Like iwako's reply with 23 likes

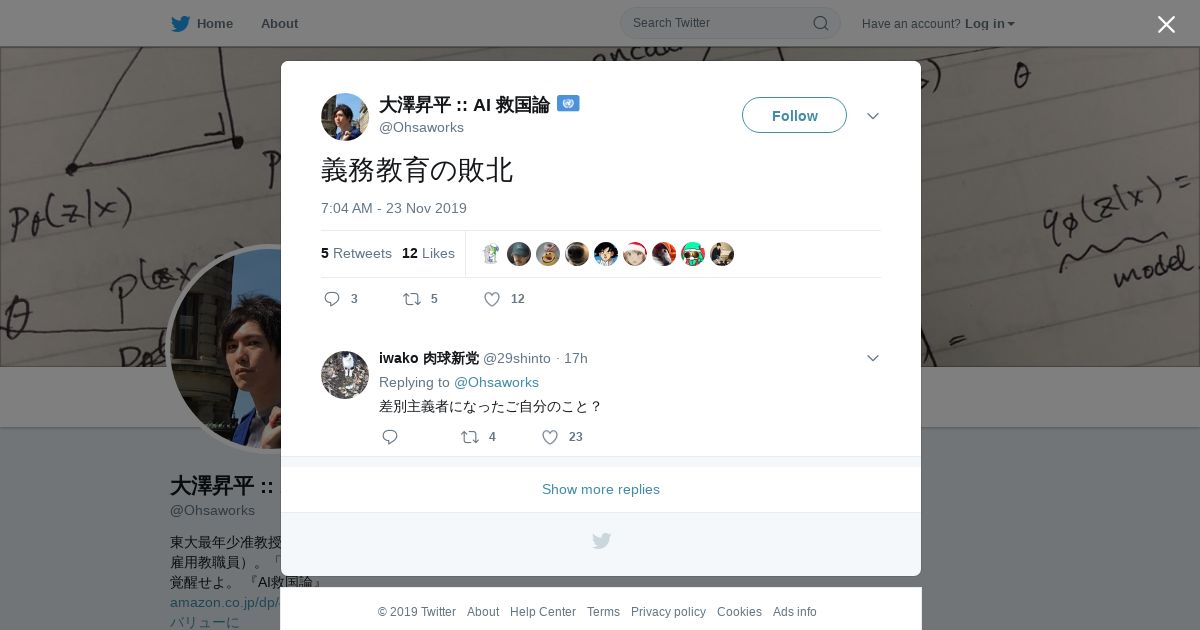(550, 437)
